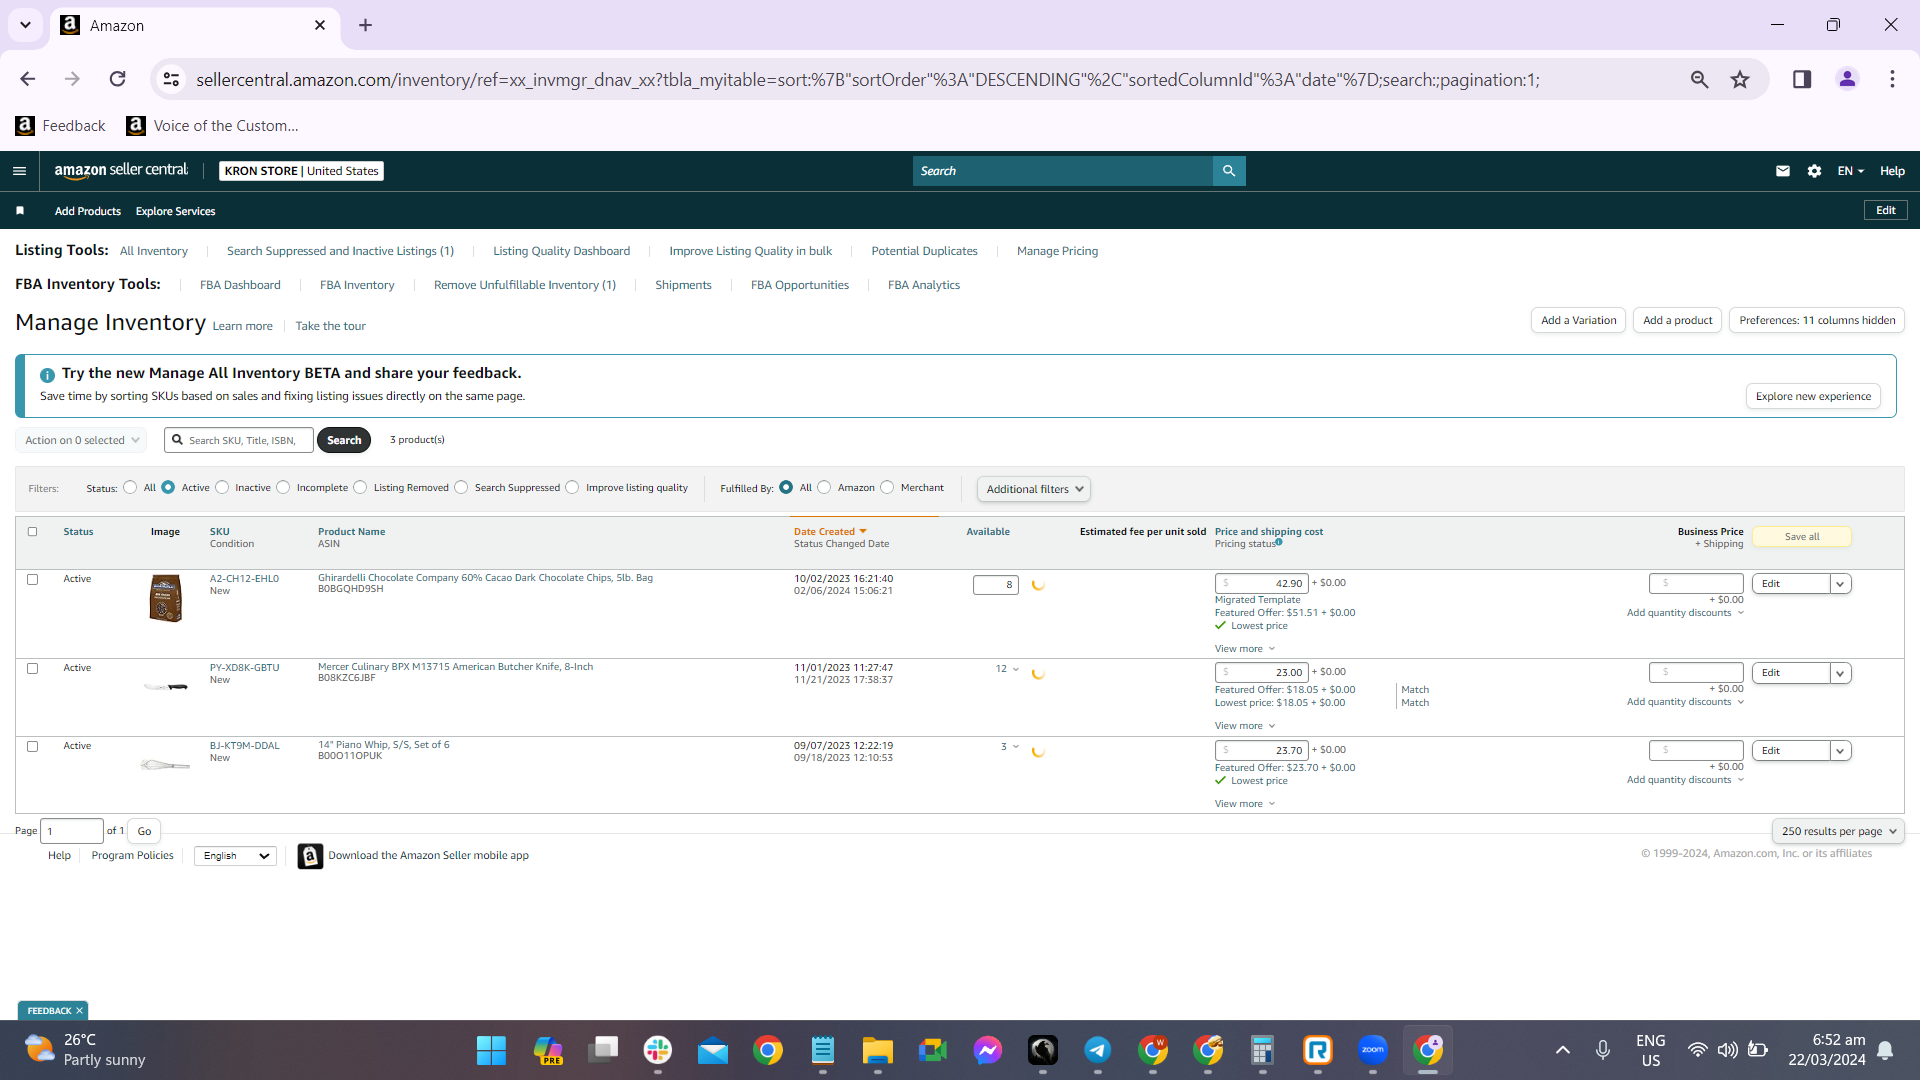This screenshot has height=1080, width=1920.
Task: Select the Incomplete status filter
Action: 283,488
